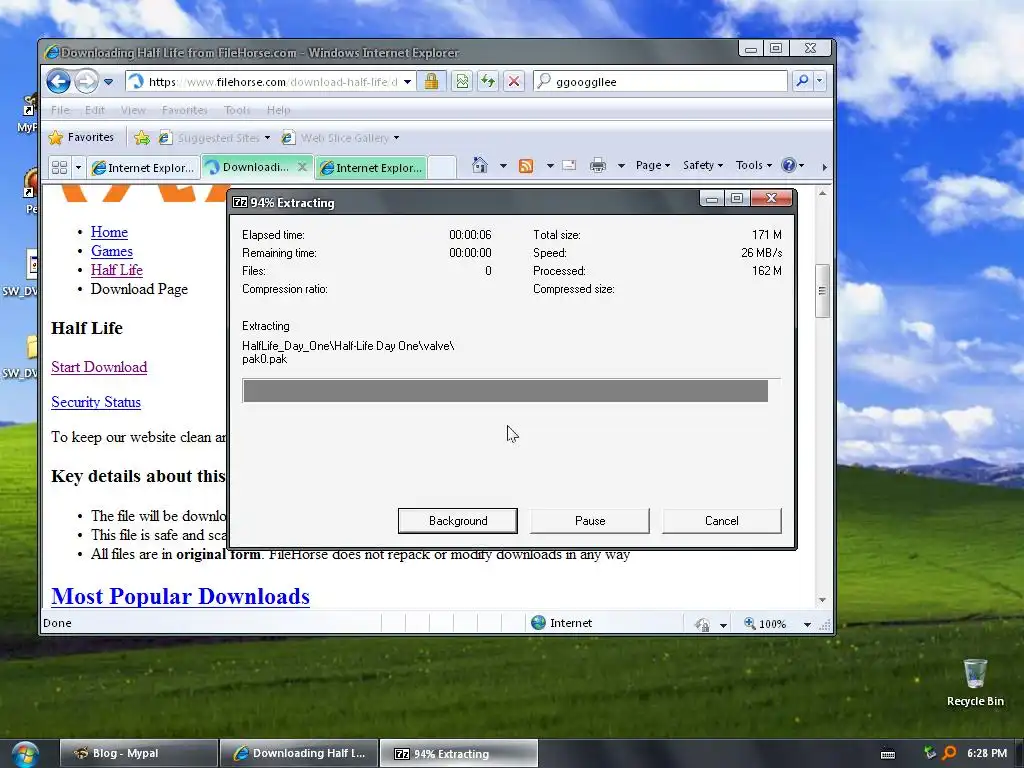This screenshot has width=1024, height=768.
Task: Click the orange search icon in system tray
Action: point(950,753)
